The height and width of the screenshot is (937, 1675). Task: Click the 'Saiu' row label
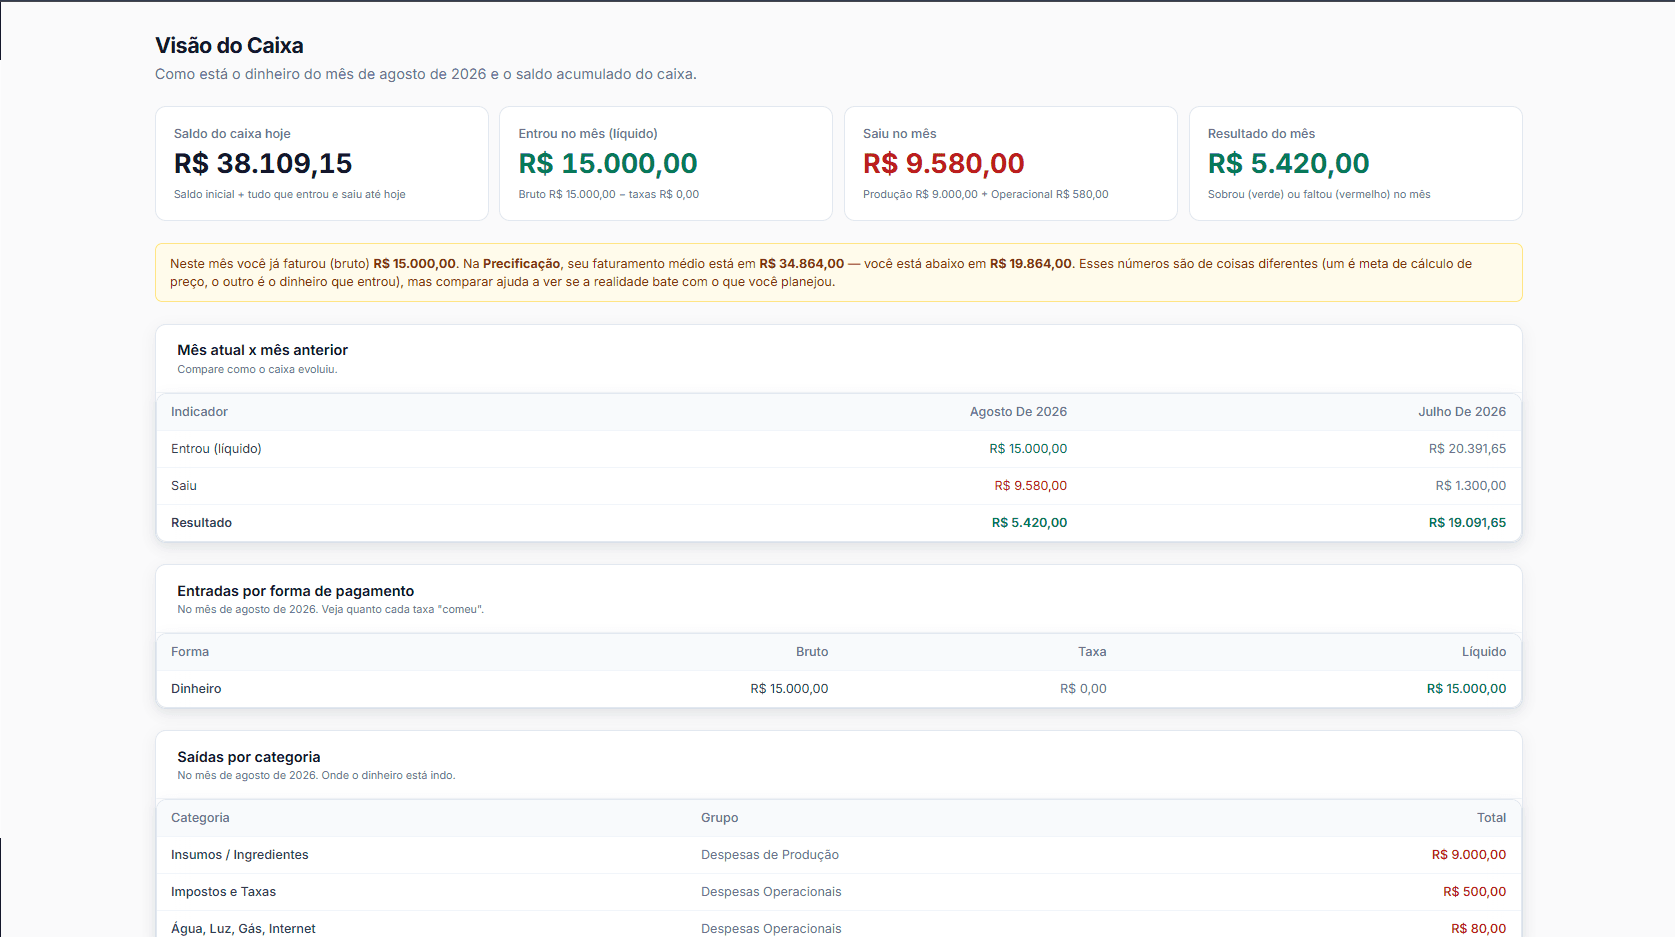[x=184, y=486]
